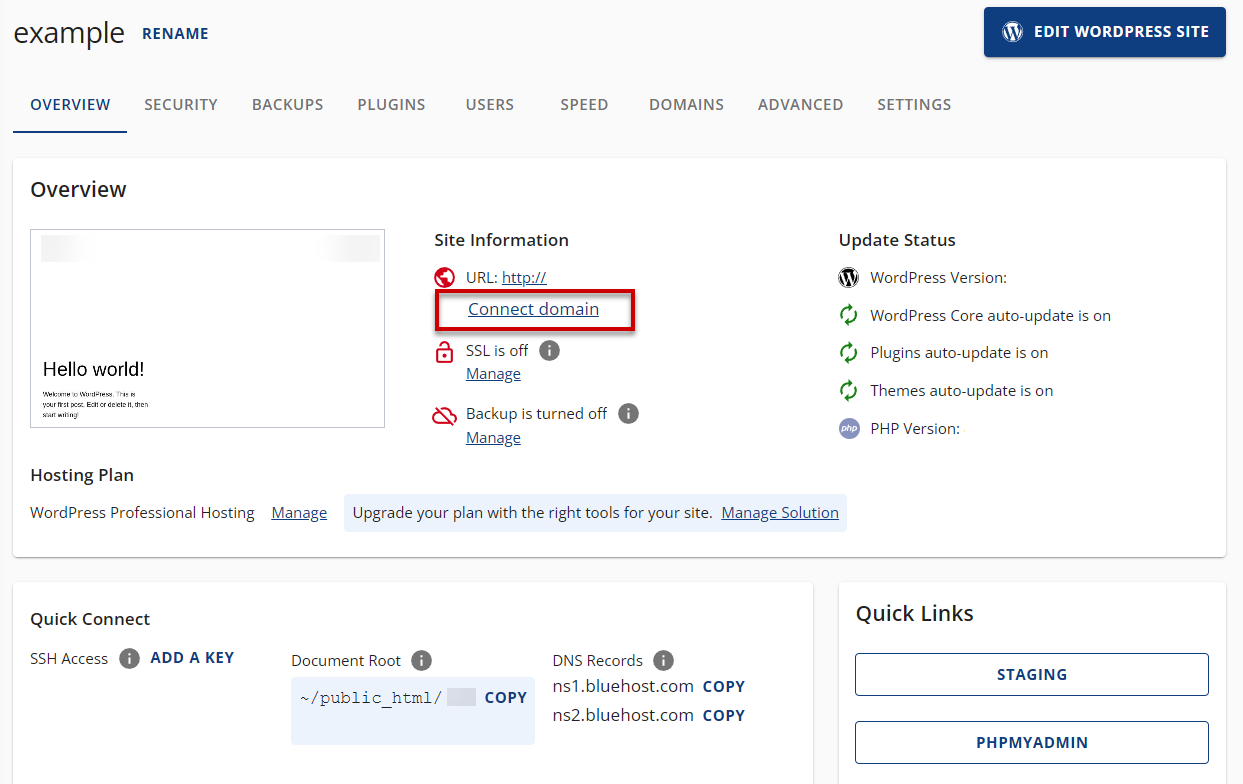Viewport: 1243px width, 784px height.
Task: Click the 'example' site title
Action: 69,33
